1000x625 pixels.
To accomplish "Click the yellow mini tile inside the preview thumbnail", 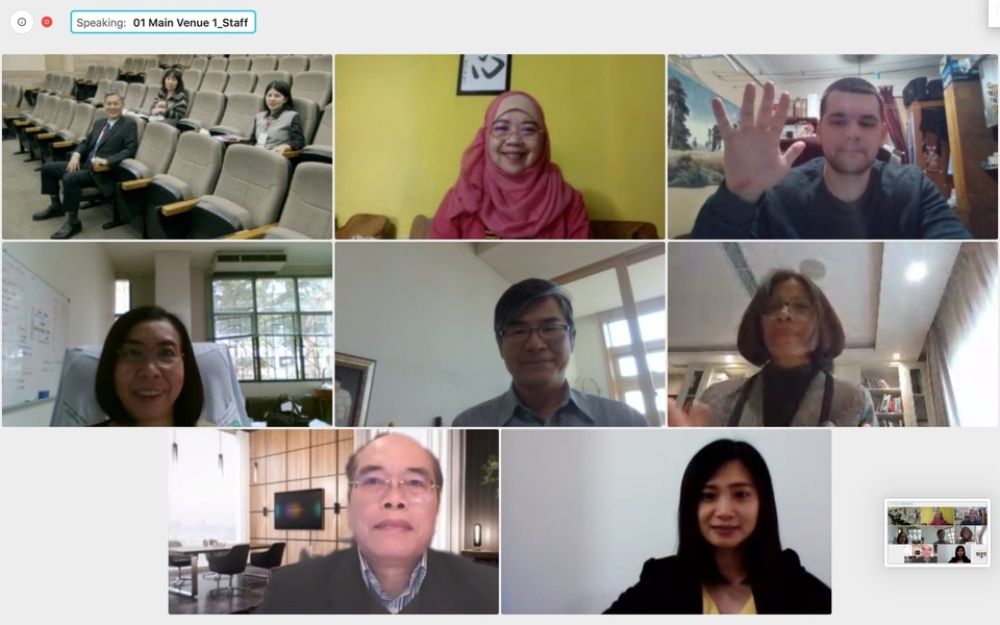I will [x=938, y=515].
